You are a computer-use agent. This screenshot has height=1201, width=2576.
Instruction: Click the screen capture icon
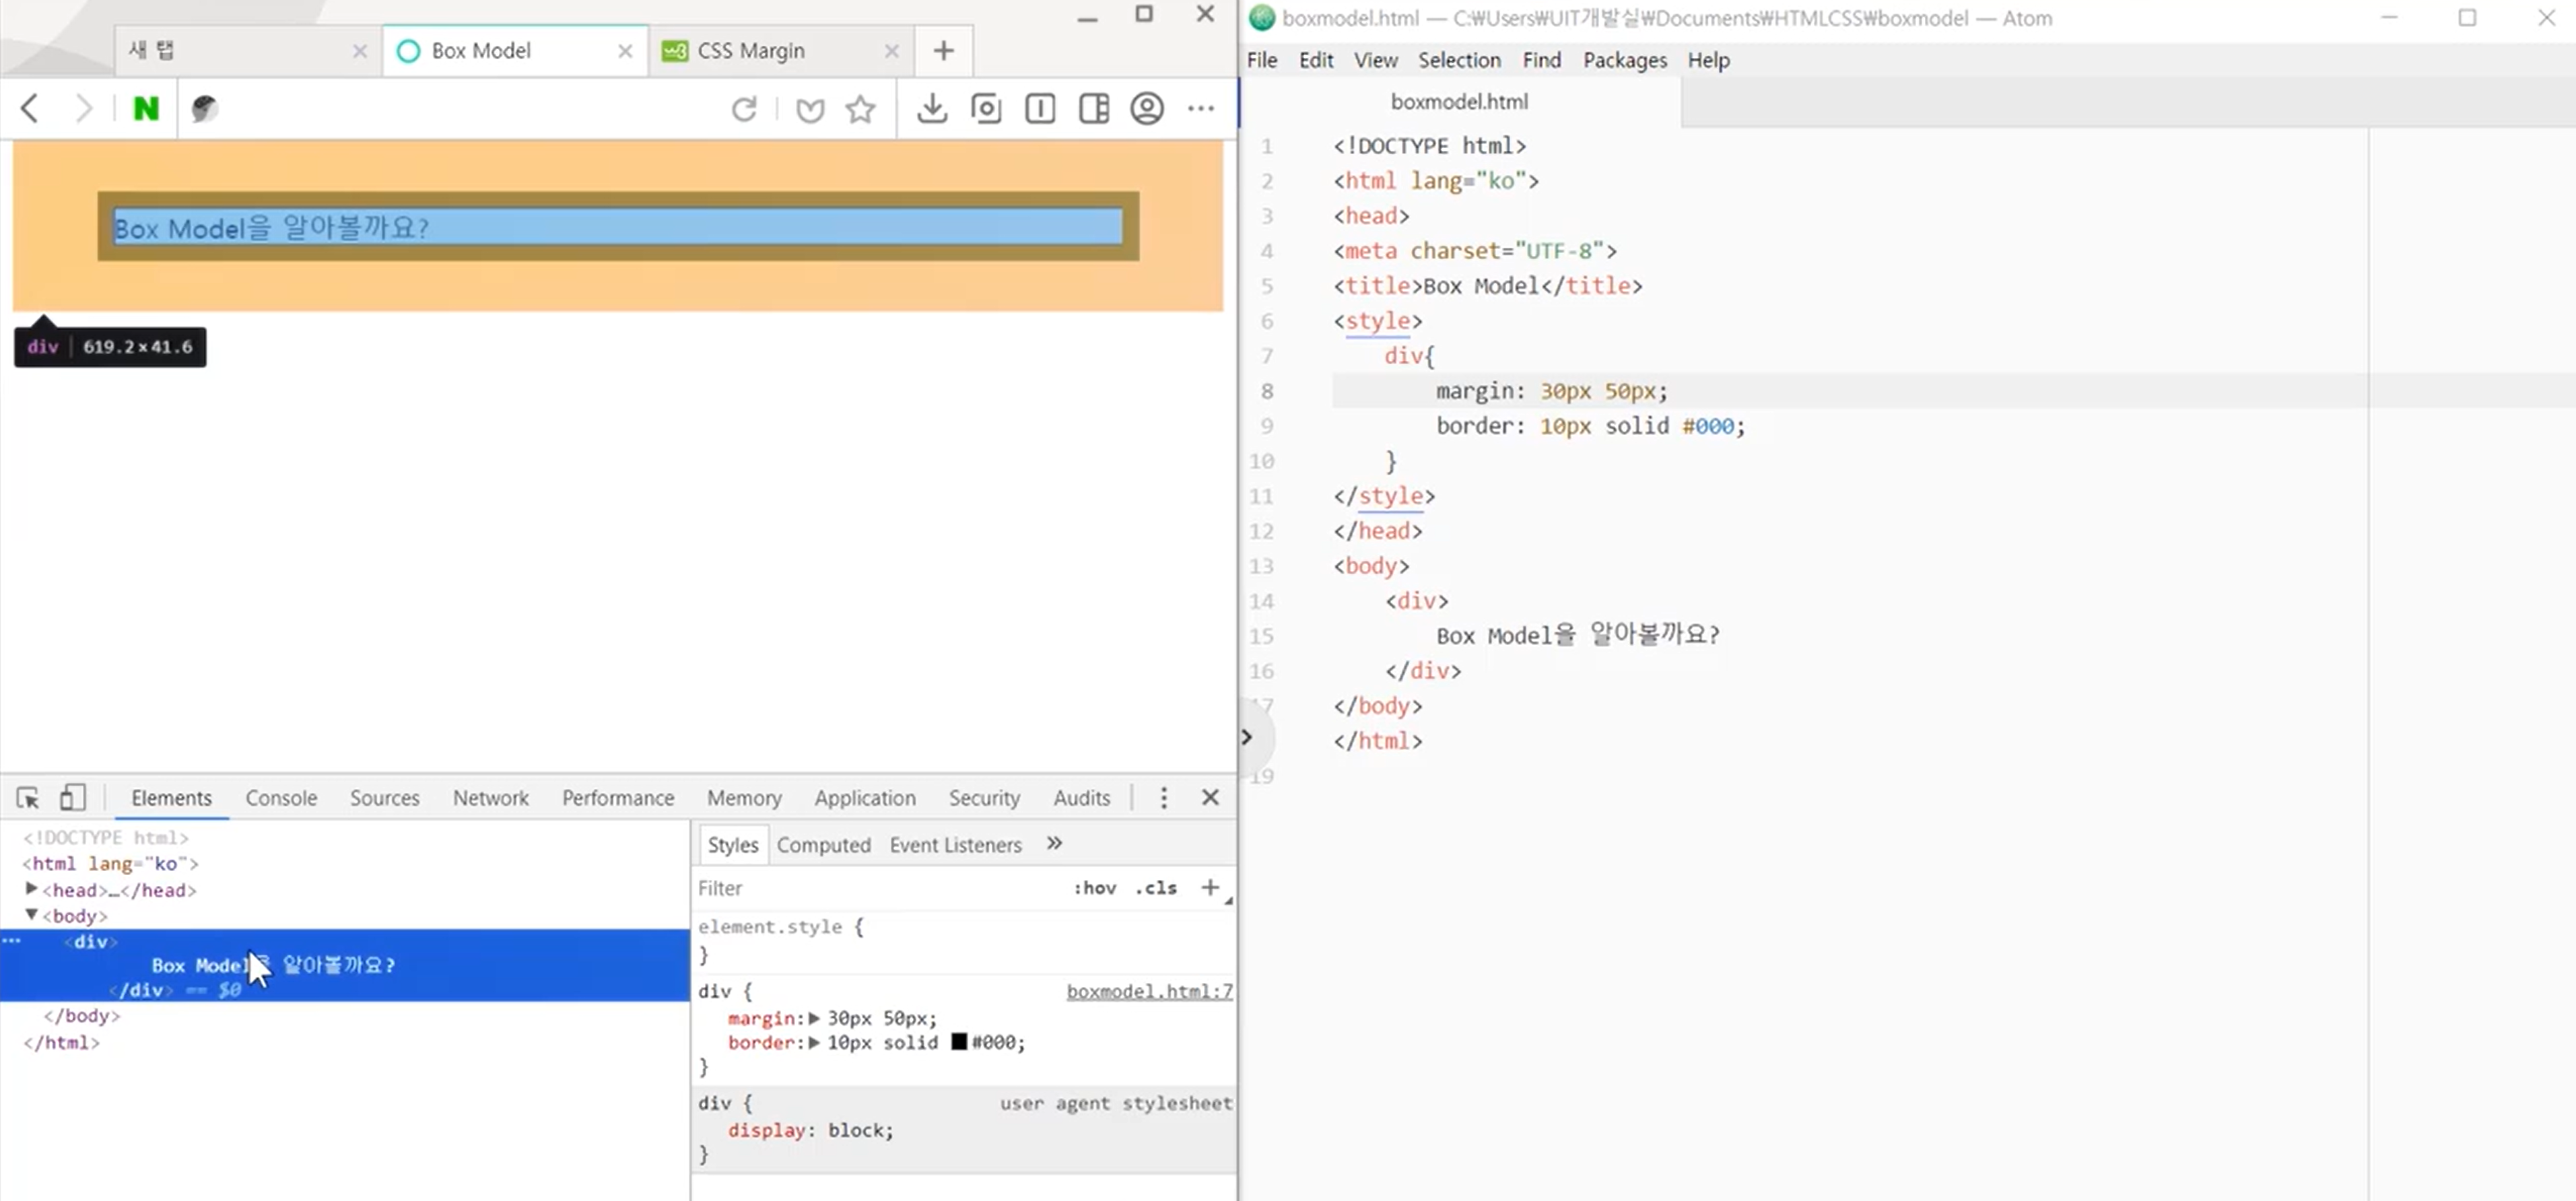[986, 108]
